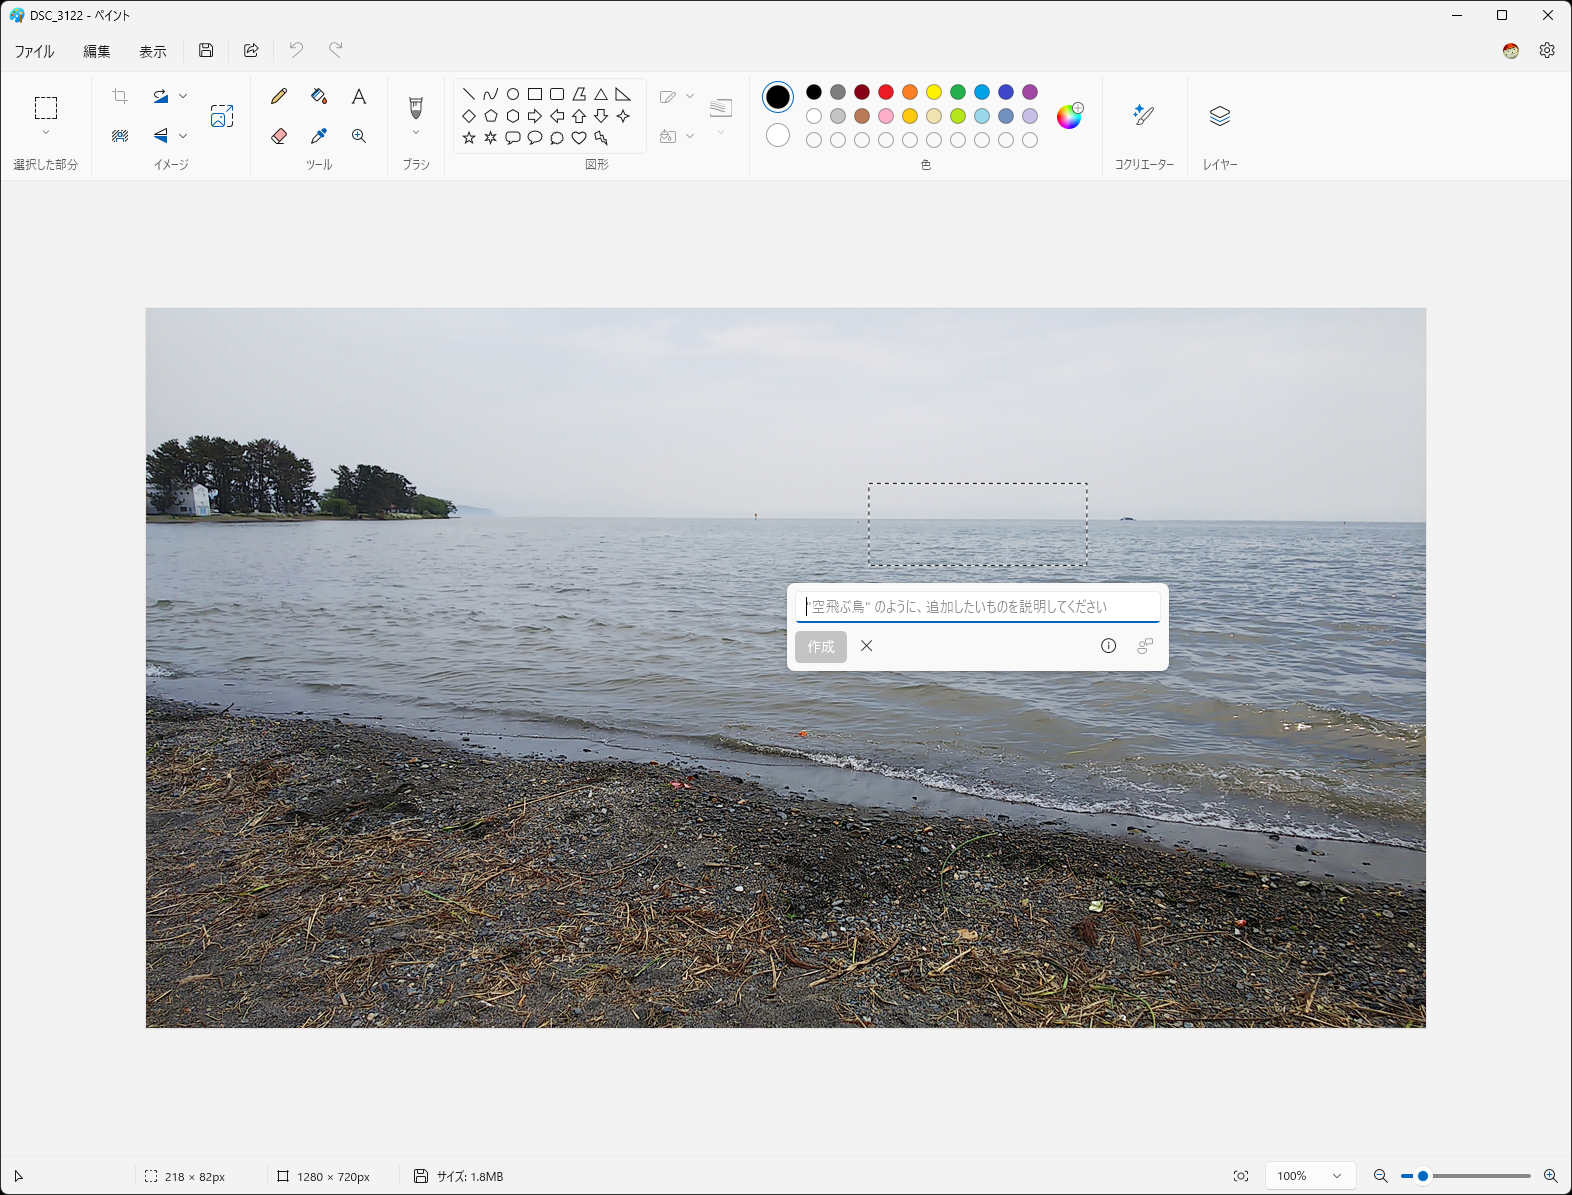Click the サイズ: 1.8MB status text
Viewport: 1572px width, 1195px height.
pos(470,1177)
